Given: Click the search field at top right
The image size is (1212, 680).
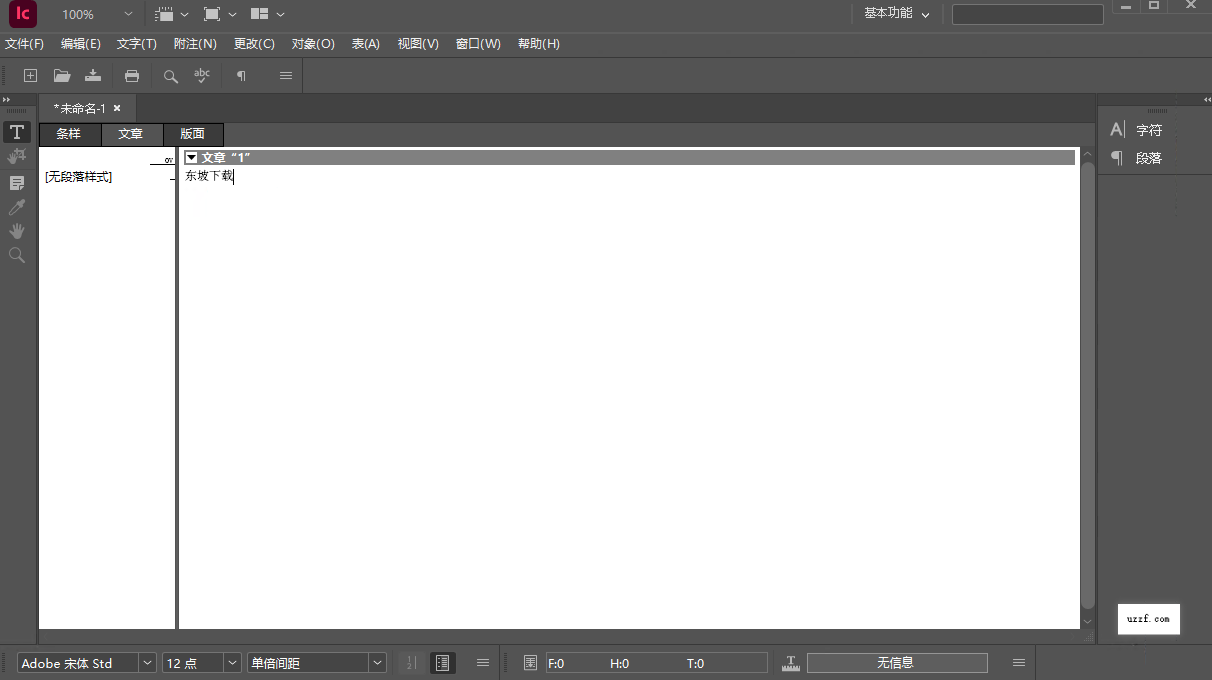Looking at the screenshot, I should 1027,14.
